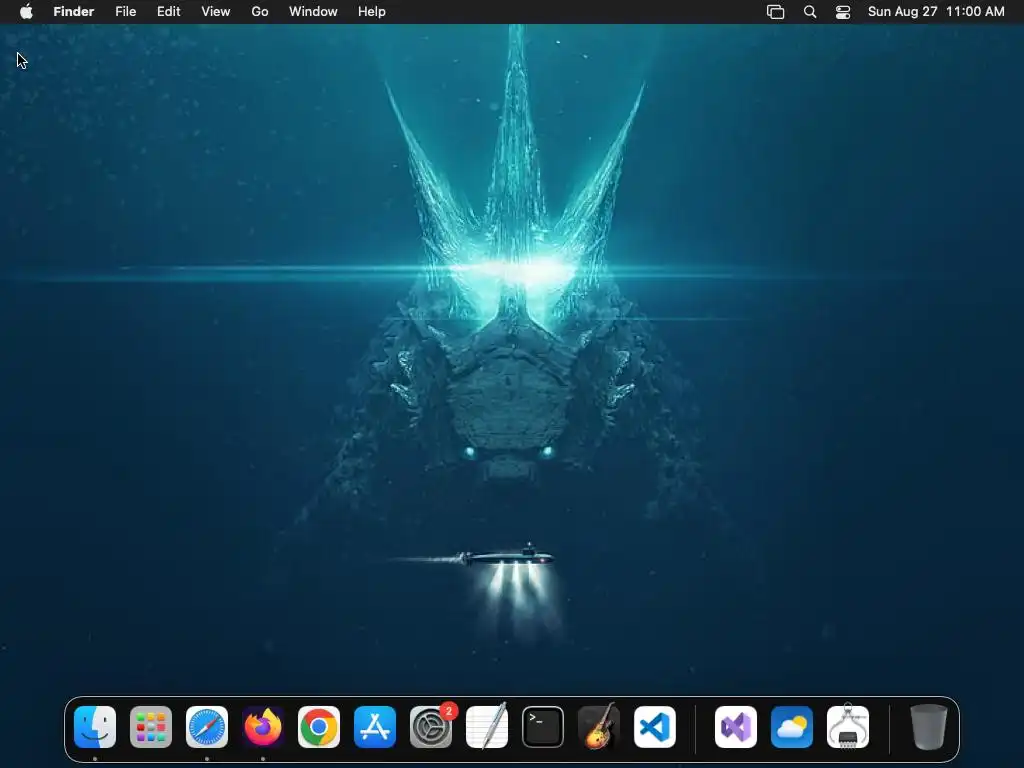Open the Finder application menu
Image resolution: width=1024 pixels, height=768 pixels.
click(x=74, y=11)
